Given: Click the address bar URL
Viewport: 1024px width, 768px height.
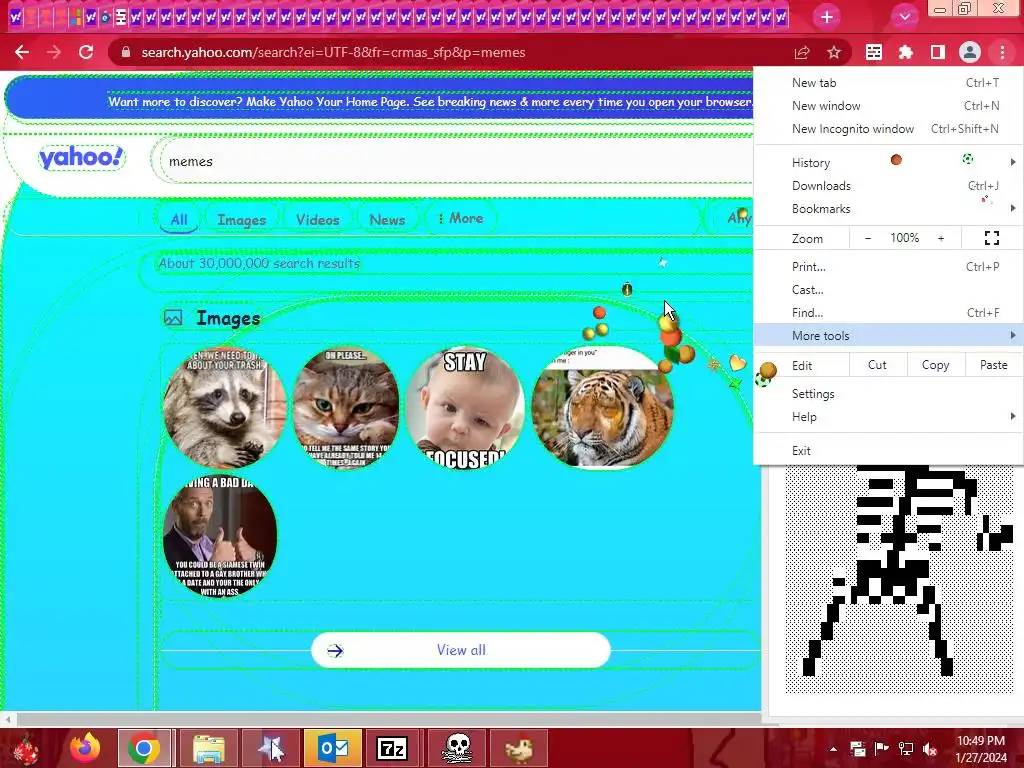Looking at the screenshot, I should click(333, 52).
